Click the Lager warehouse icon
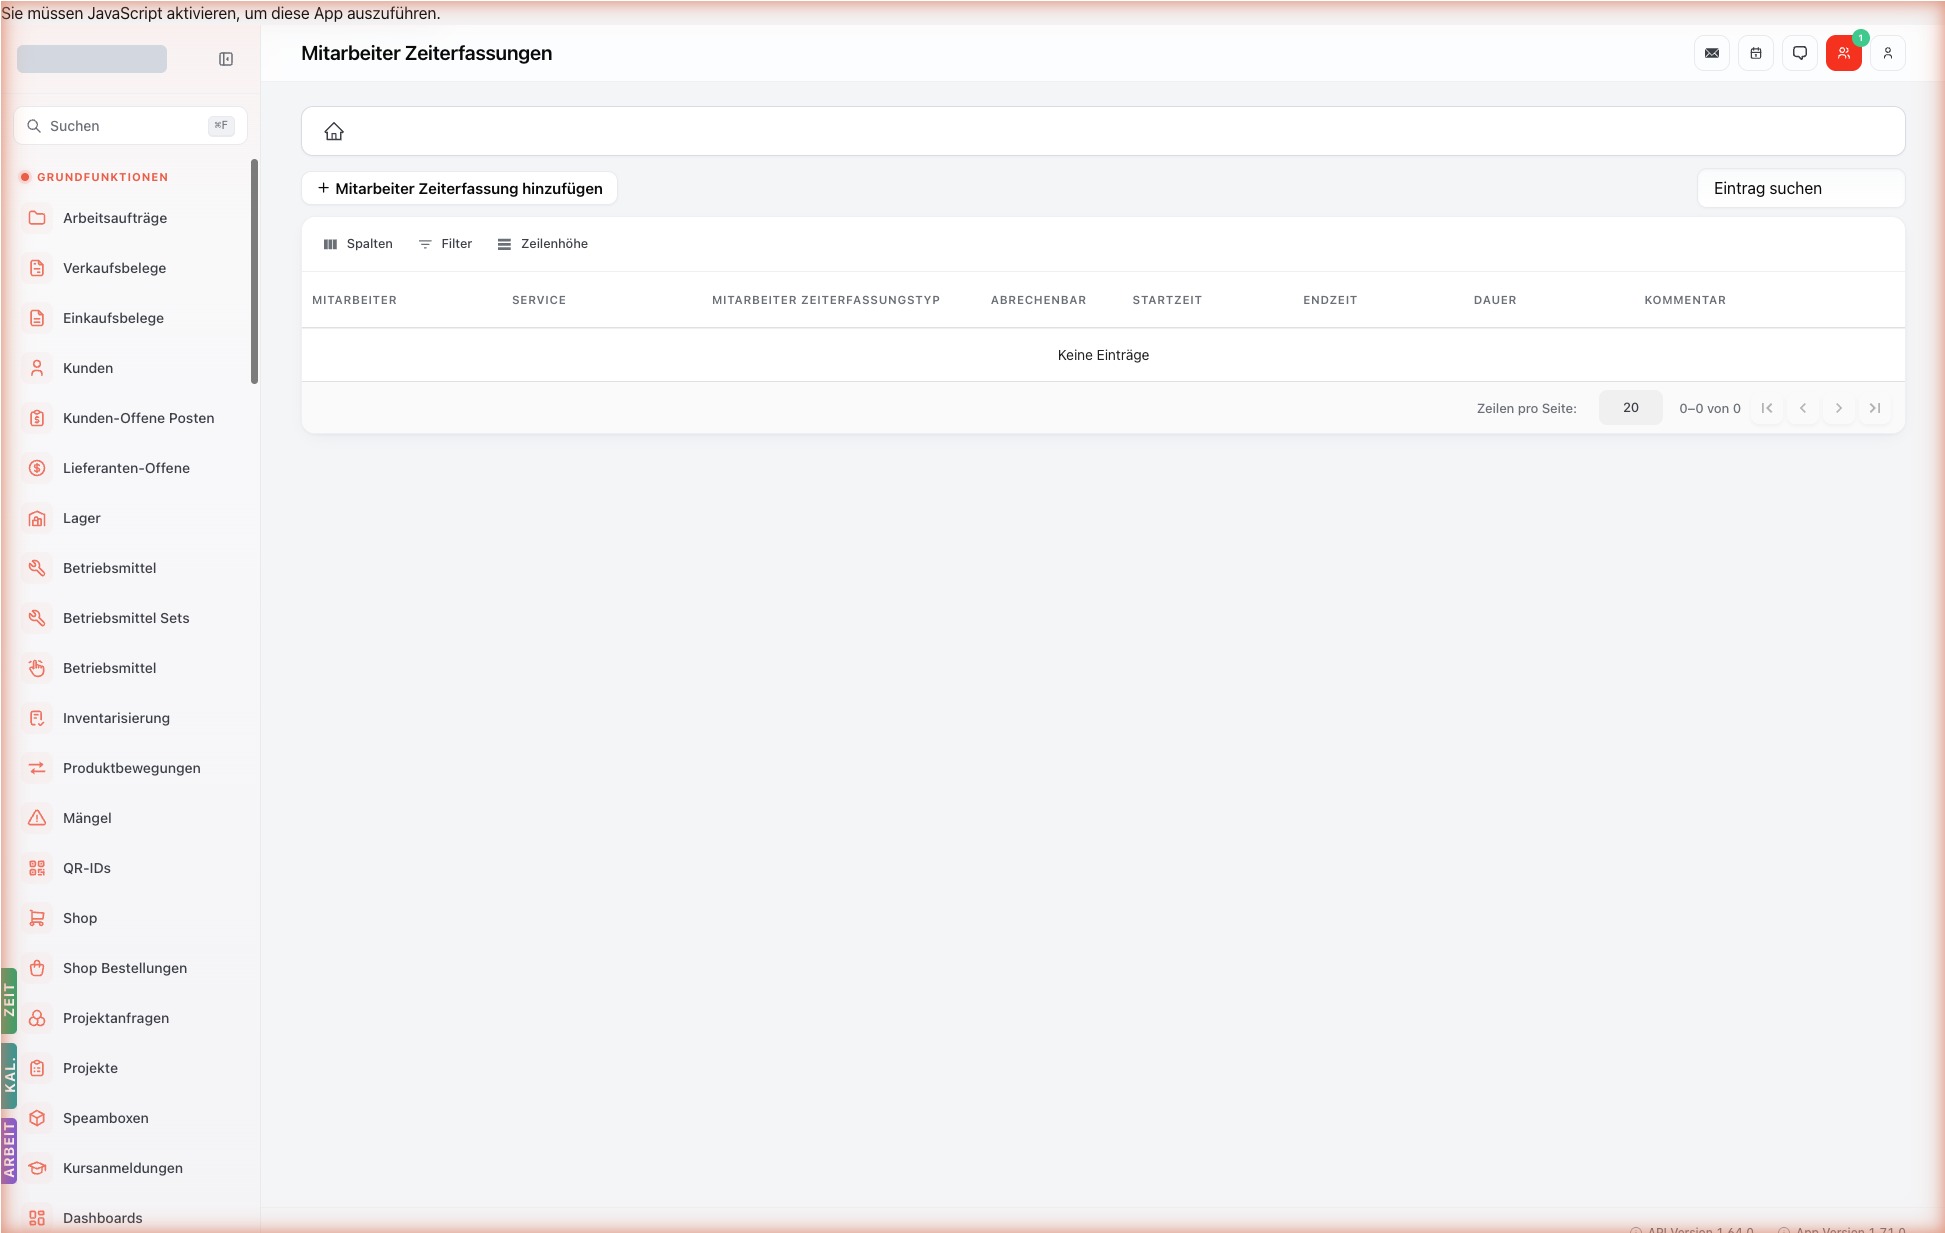This screenshot has height=1233, width=1945. coord(37,518)
